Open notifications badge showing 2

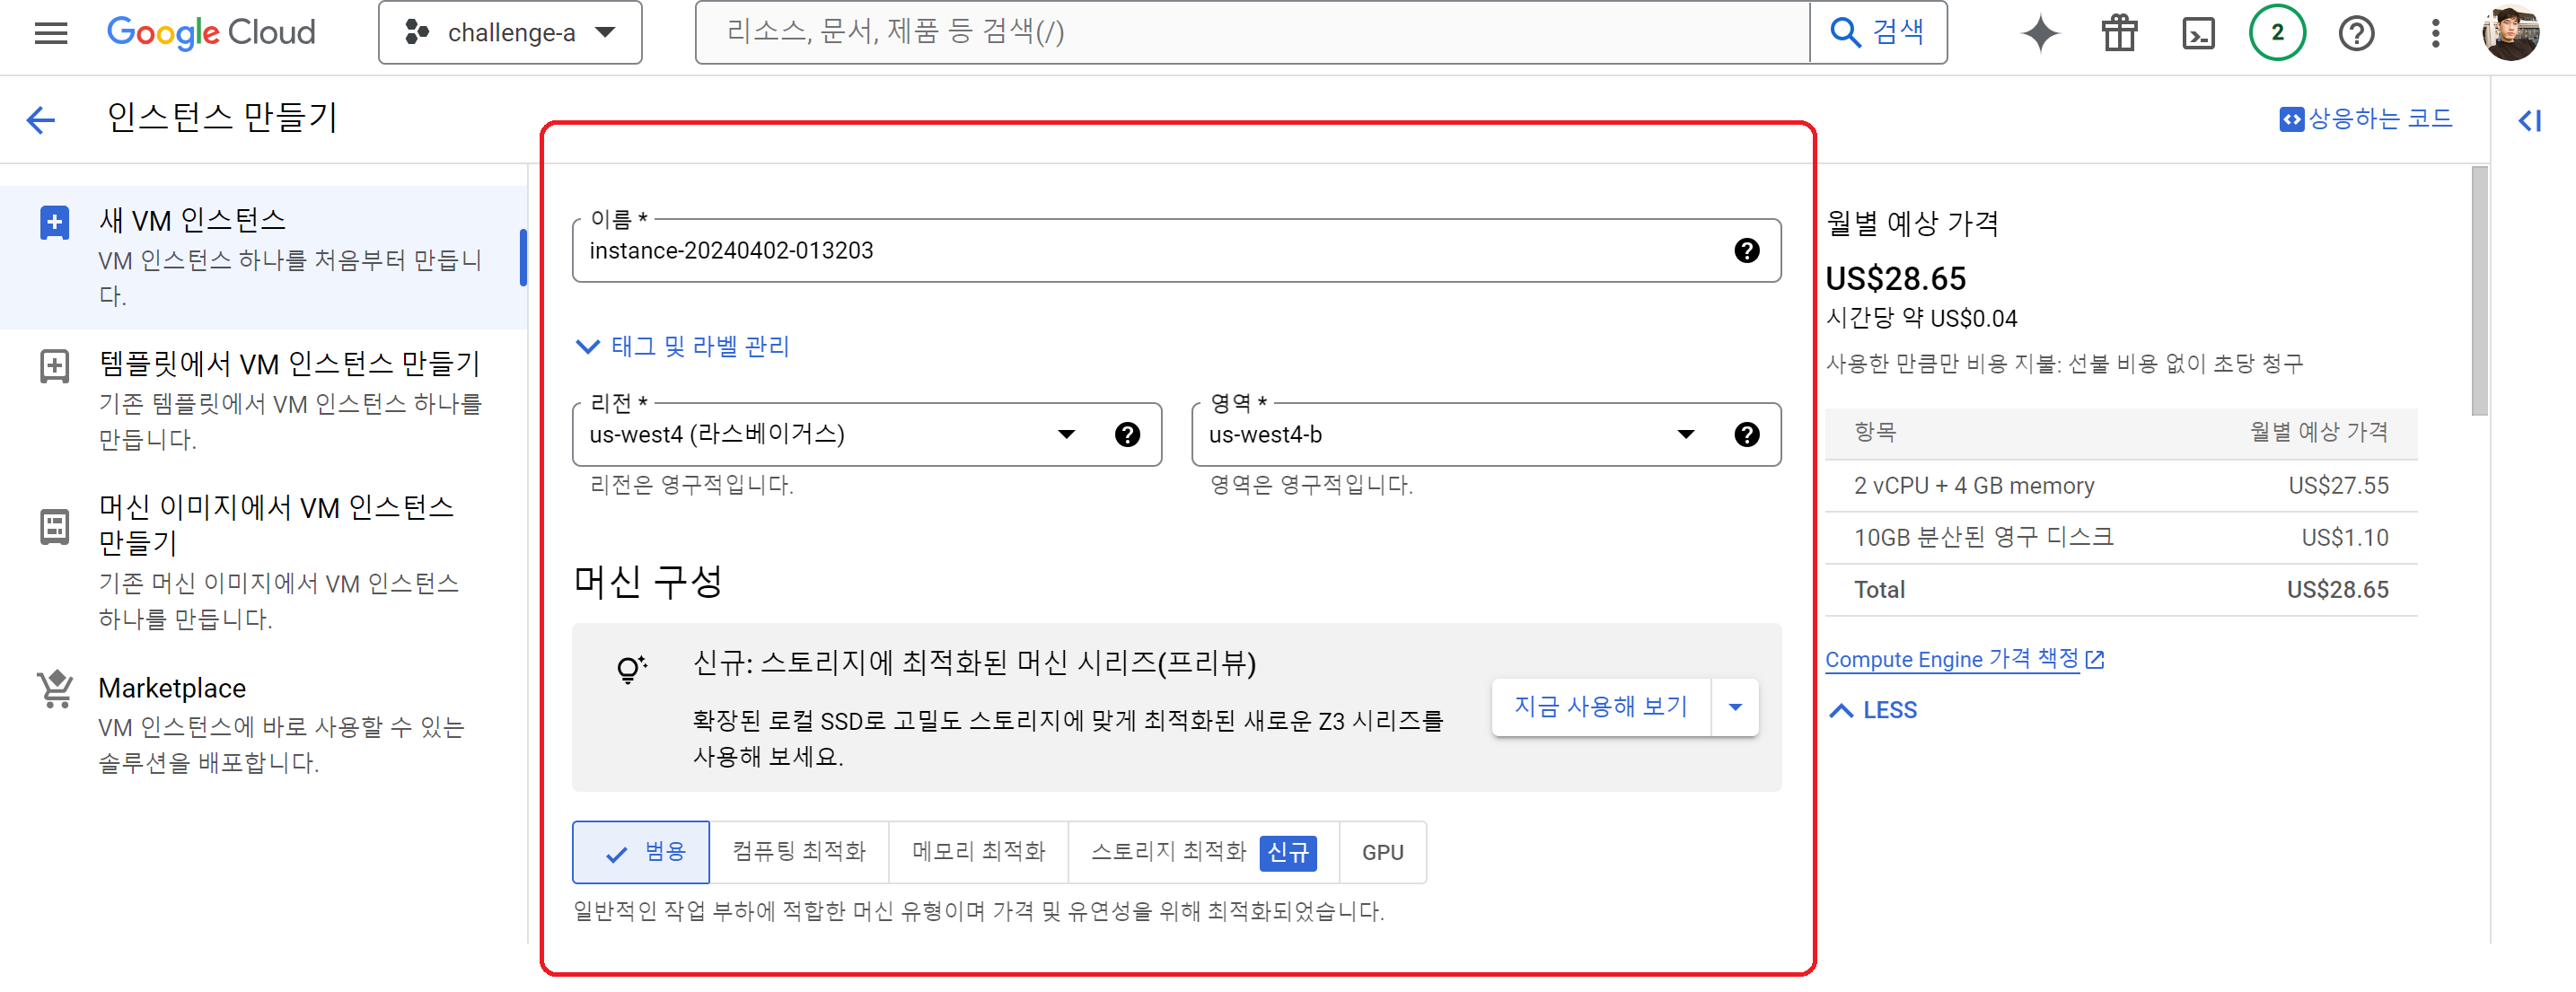tap(2277, 33)
